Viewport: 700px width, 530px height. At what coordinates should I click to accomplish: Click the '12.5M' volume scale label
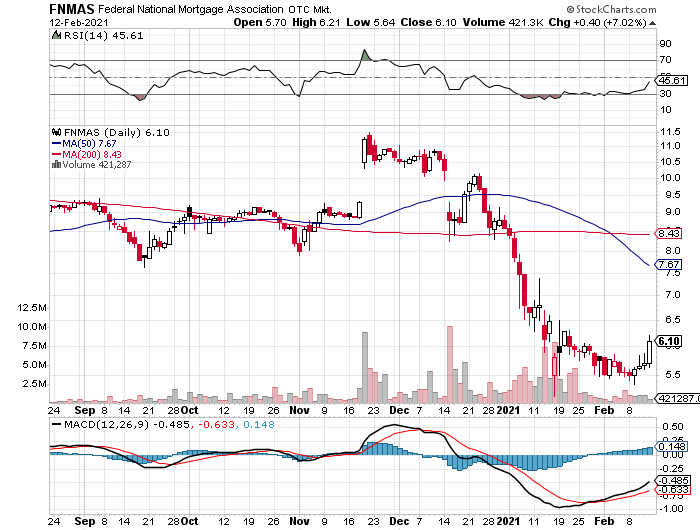[32, 308]
